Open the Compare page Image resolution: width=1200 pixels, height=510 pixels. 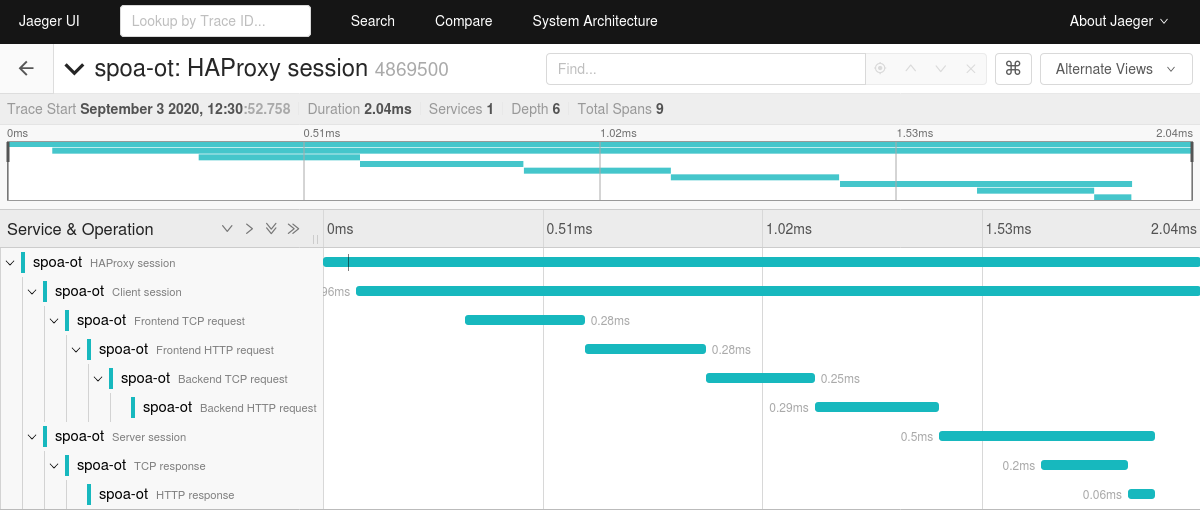click(464, 21)
